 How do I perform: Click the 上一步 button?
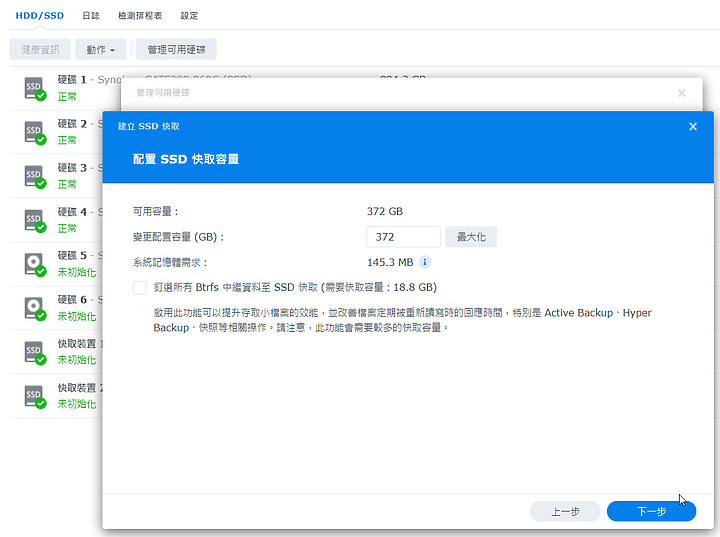point(565,511)
